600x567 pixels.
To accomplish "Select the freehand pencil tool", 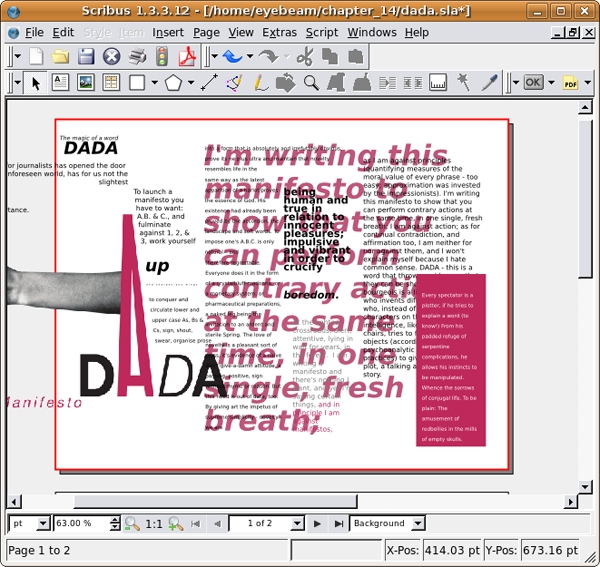I will point(261,83).
